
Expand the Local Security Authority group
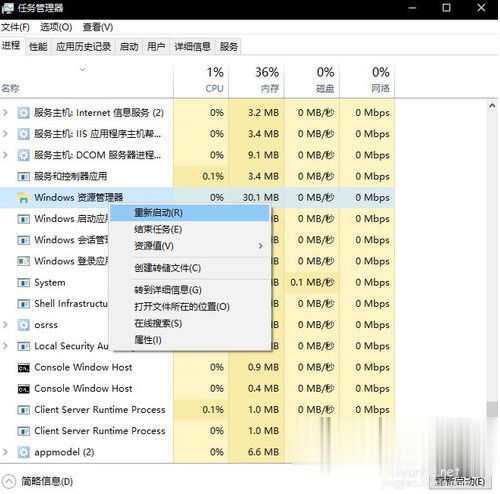point(5,346)
